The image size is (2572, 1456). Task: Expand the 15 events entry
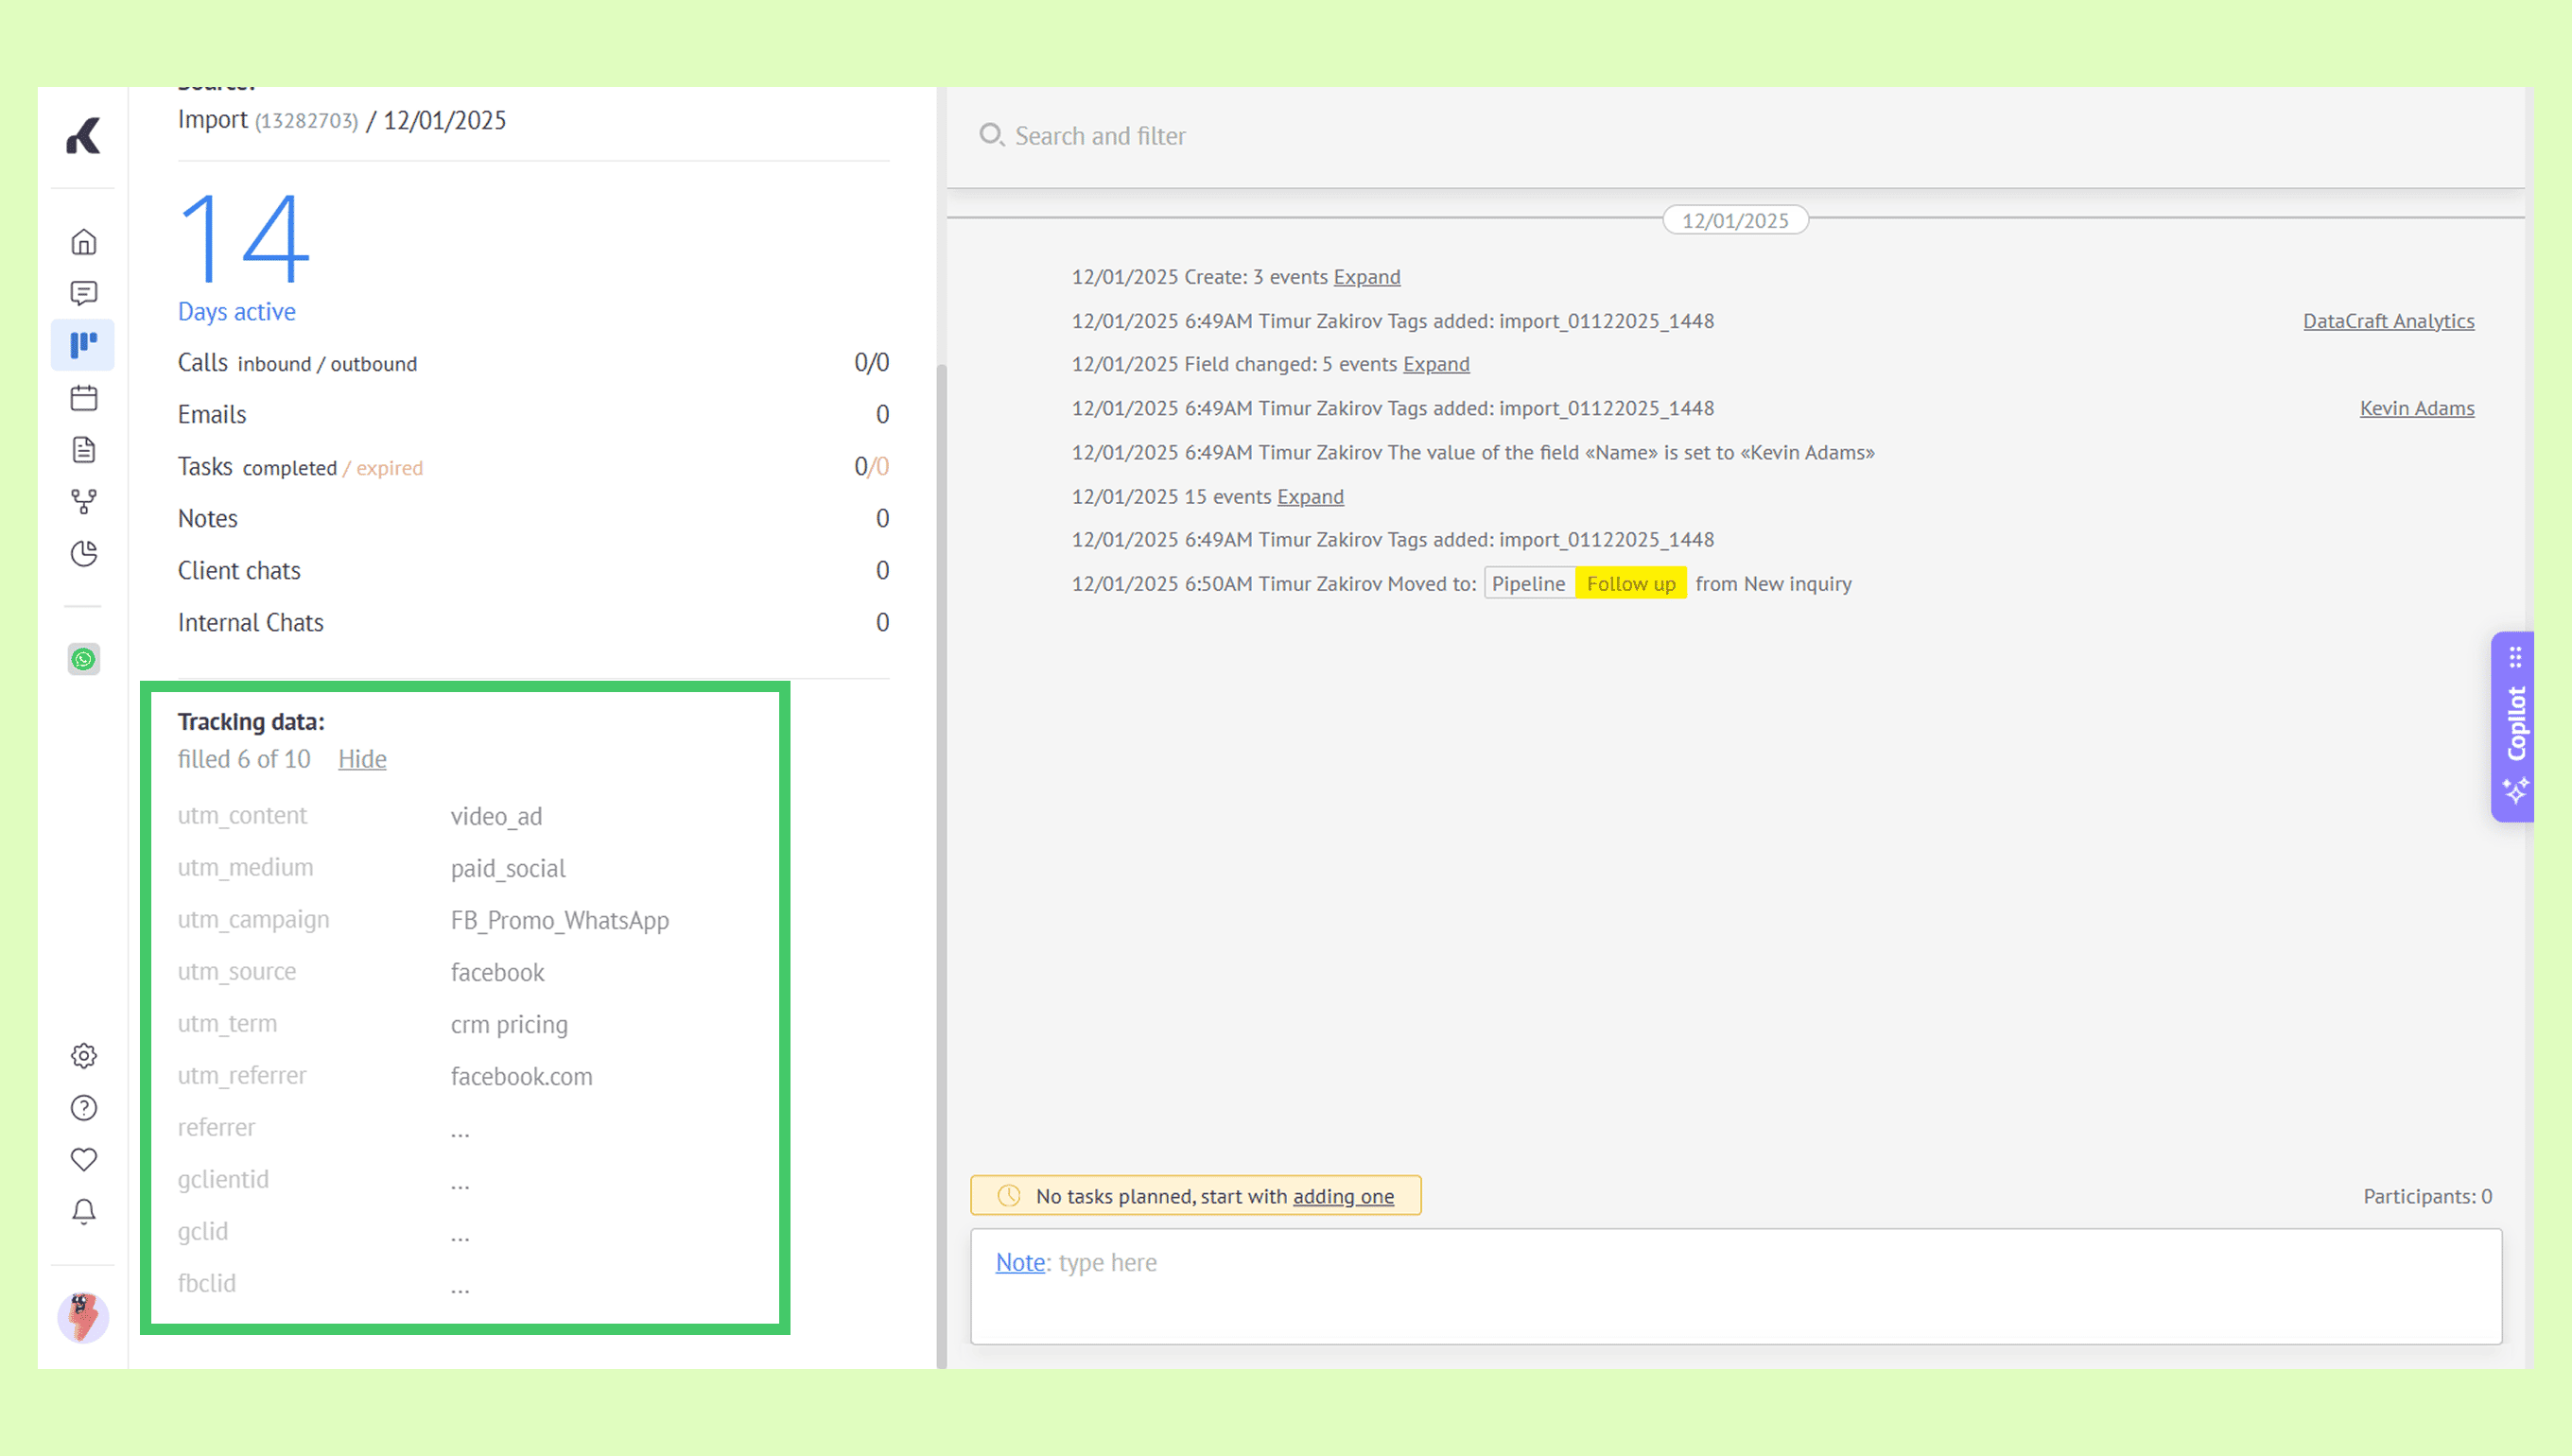(1310, 497)
